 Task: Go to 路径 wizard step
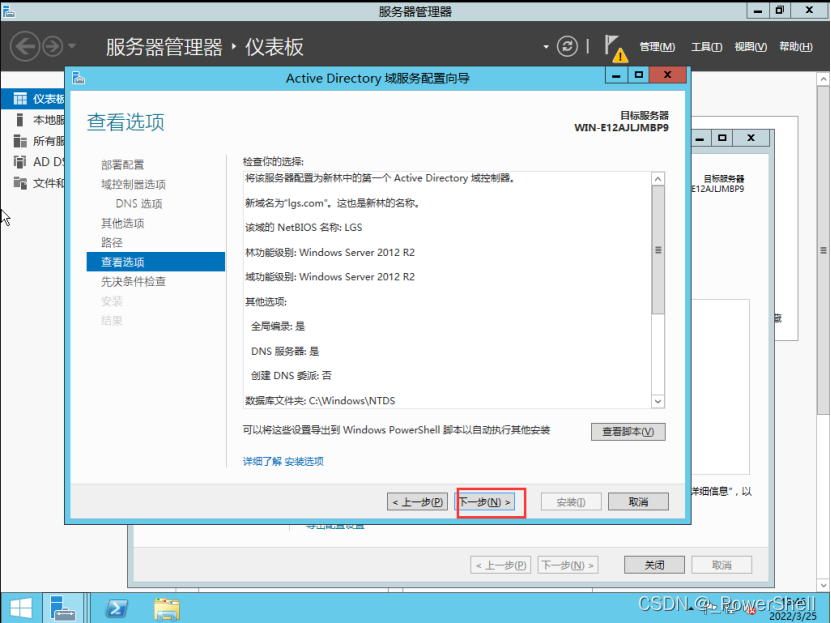[112, 243]
